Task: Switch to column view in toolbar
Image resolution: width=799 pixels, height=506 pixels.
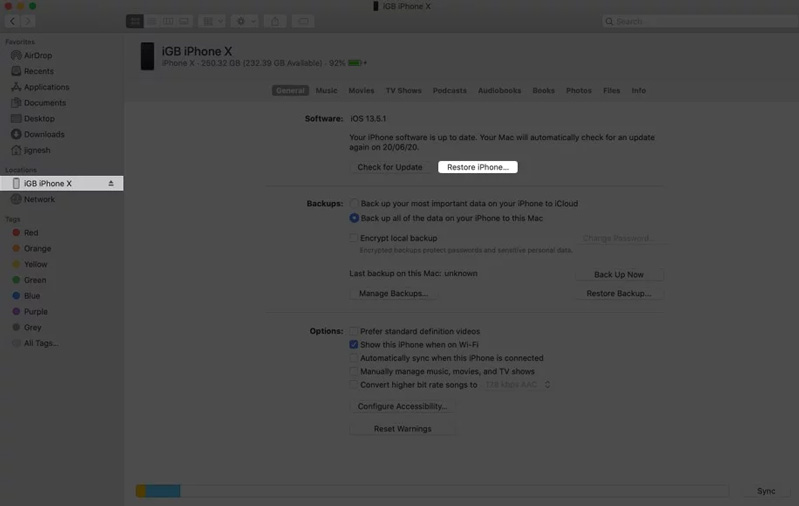Action: tap(168, 21)
